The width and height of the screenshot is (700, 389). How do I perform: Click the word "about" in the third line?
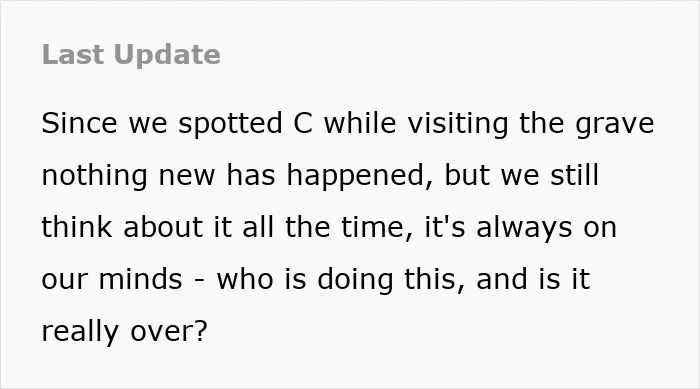163,226
